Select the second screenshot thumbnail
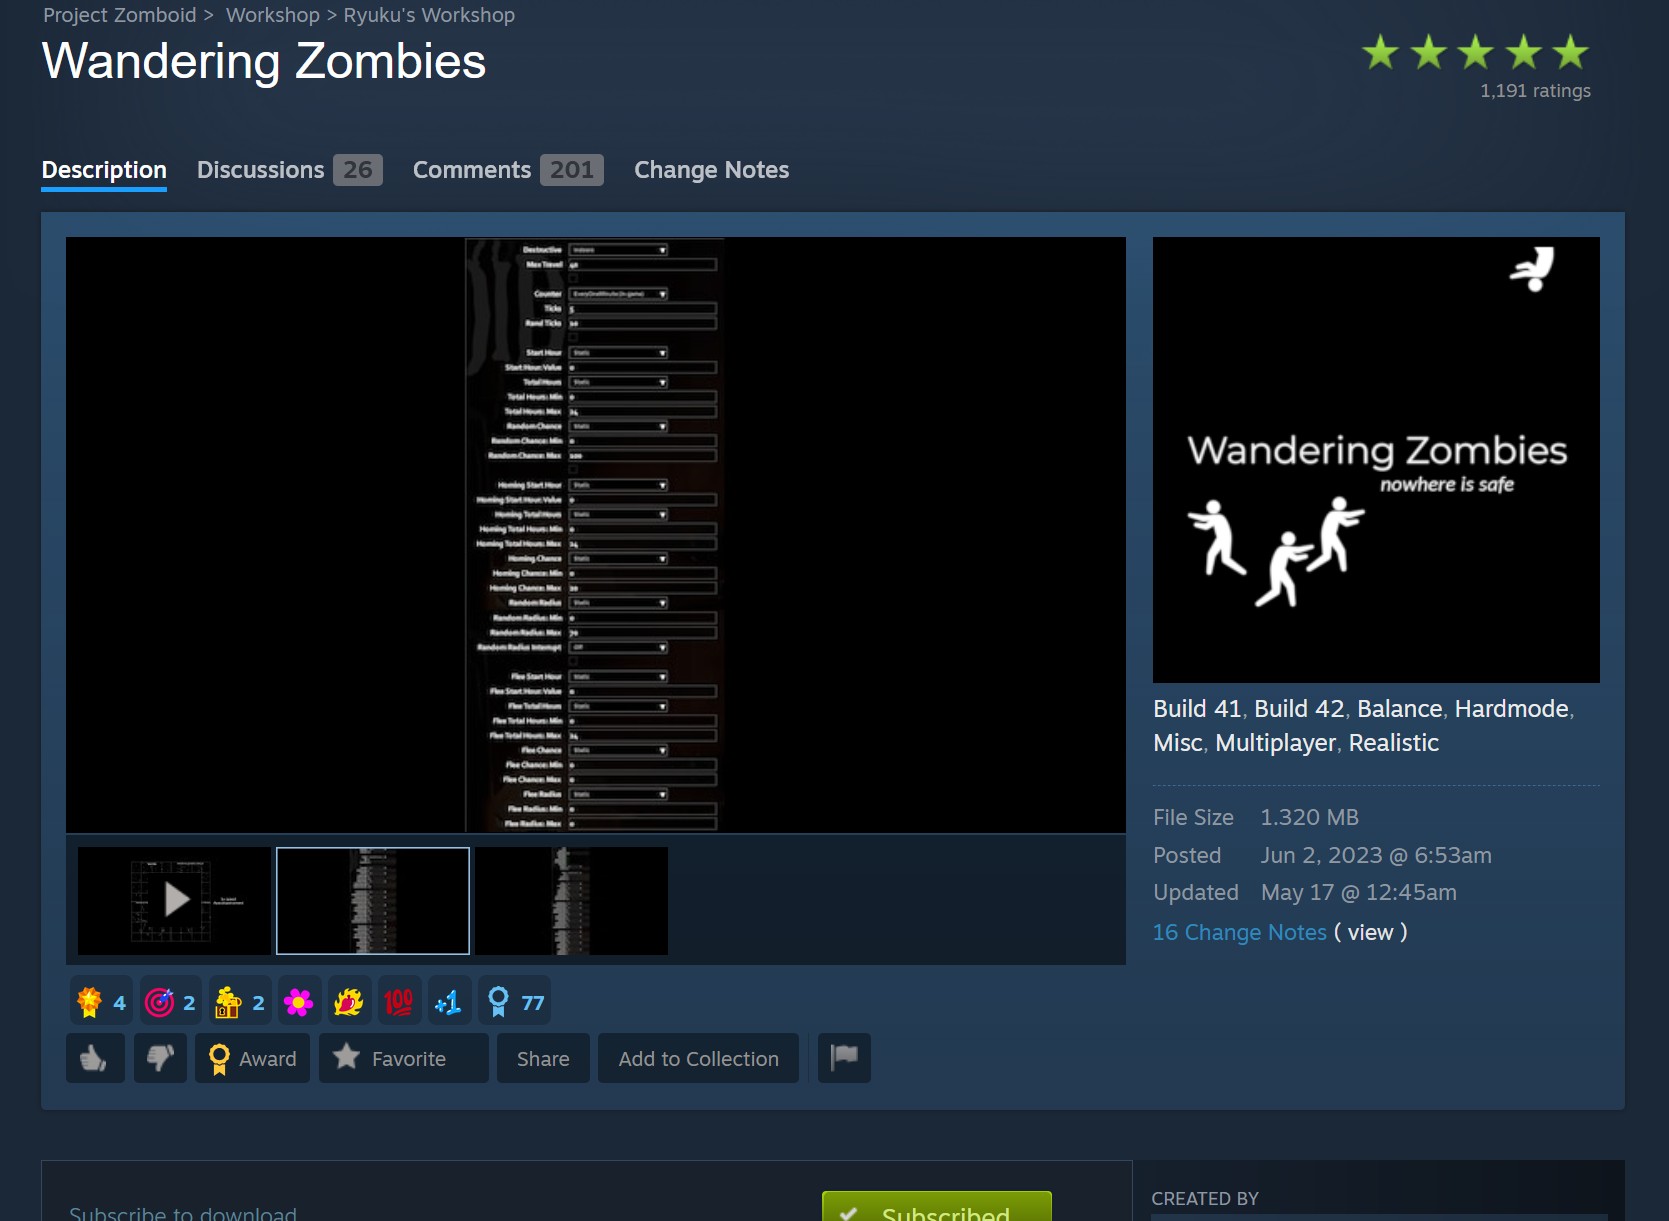This screenshot has height=1221, width=1669. (373, 901)
